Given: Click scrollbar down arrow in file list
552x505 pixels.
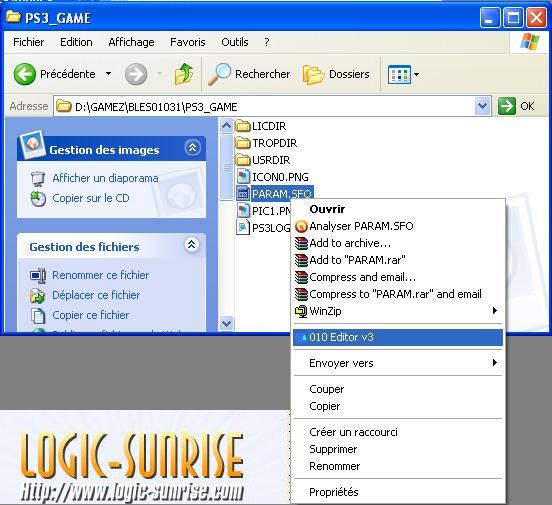Looking at the screenshot, I should click(x=226, y=323).
